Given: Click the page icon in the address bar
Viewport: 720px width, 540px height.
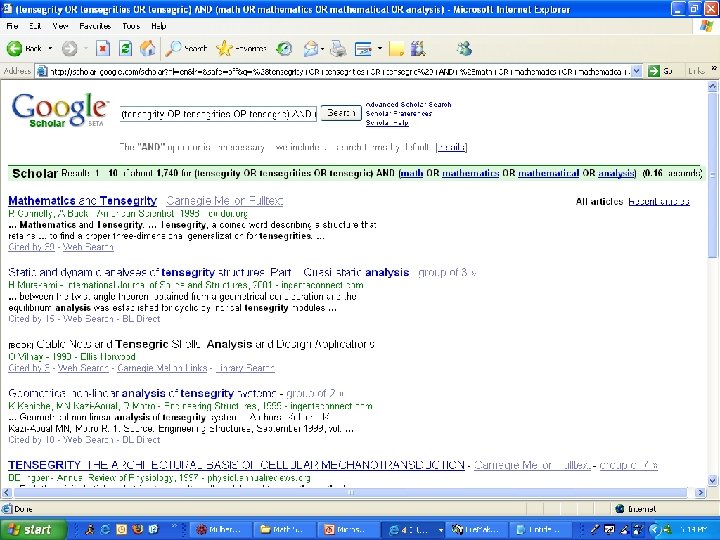Looking at the screenshot, I should [x=42, y=71].
